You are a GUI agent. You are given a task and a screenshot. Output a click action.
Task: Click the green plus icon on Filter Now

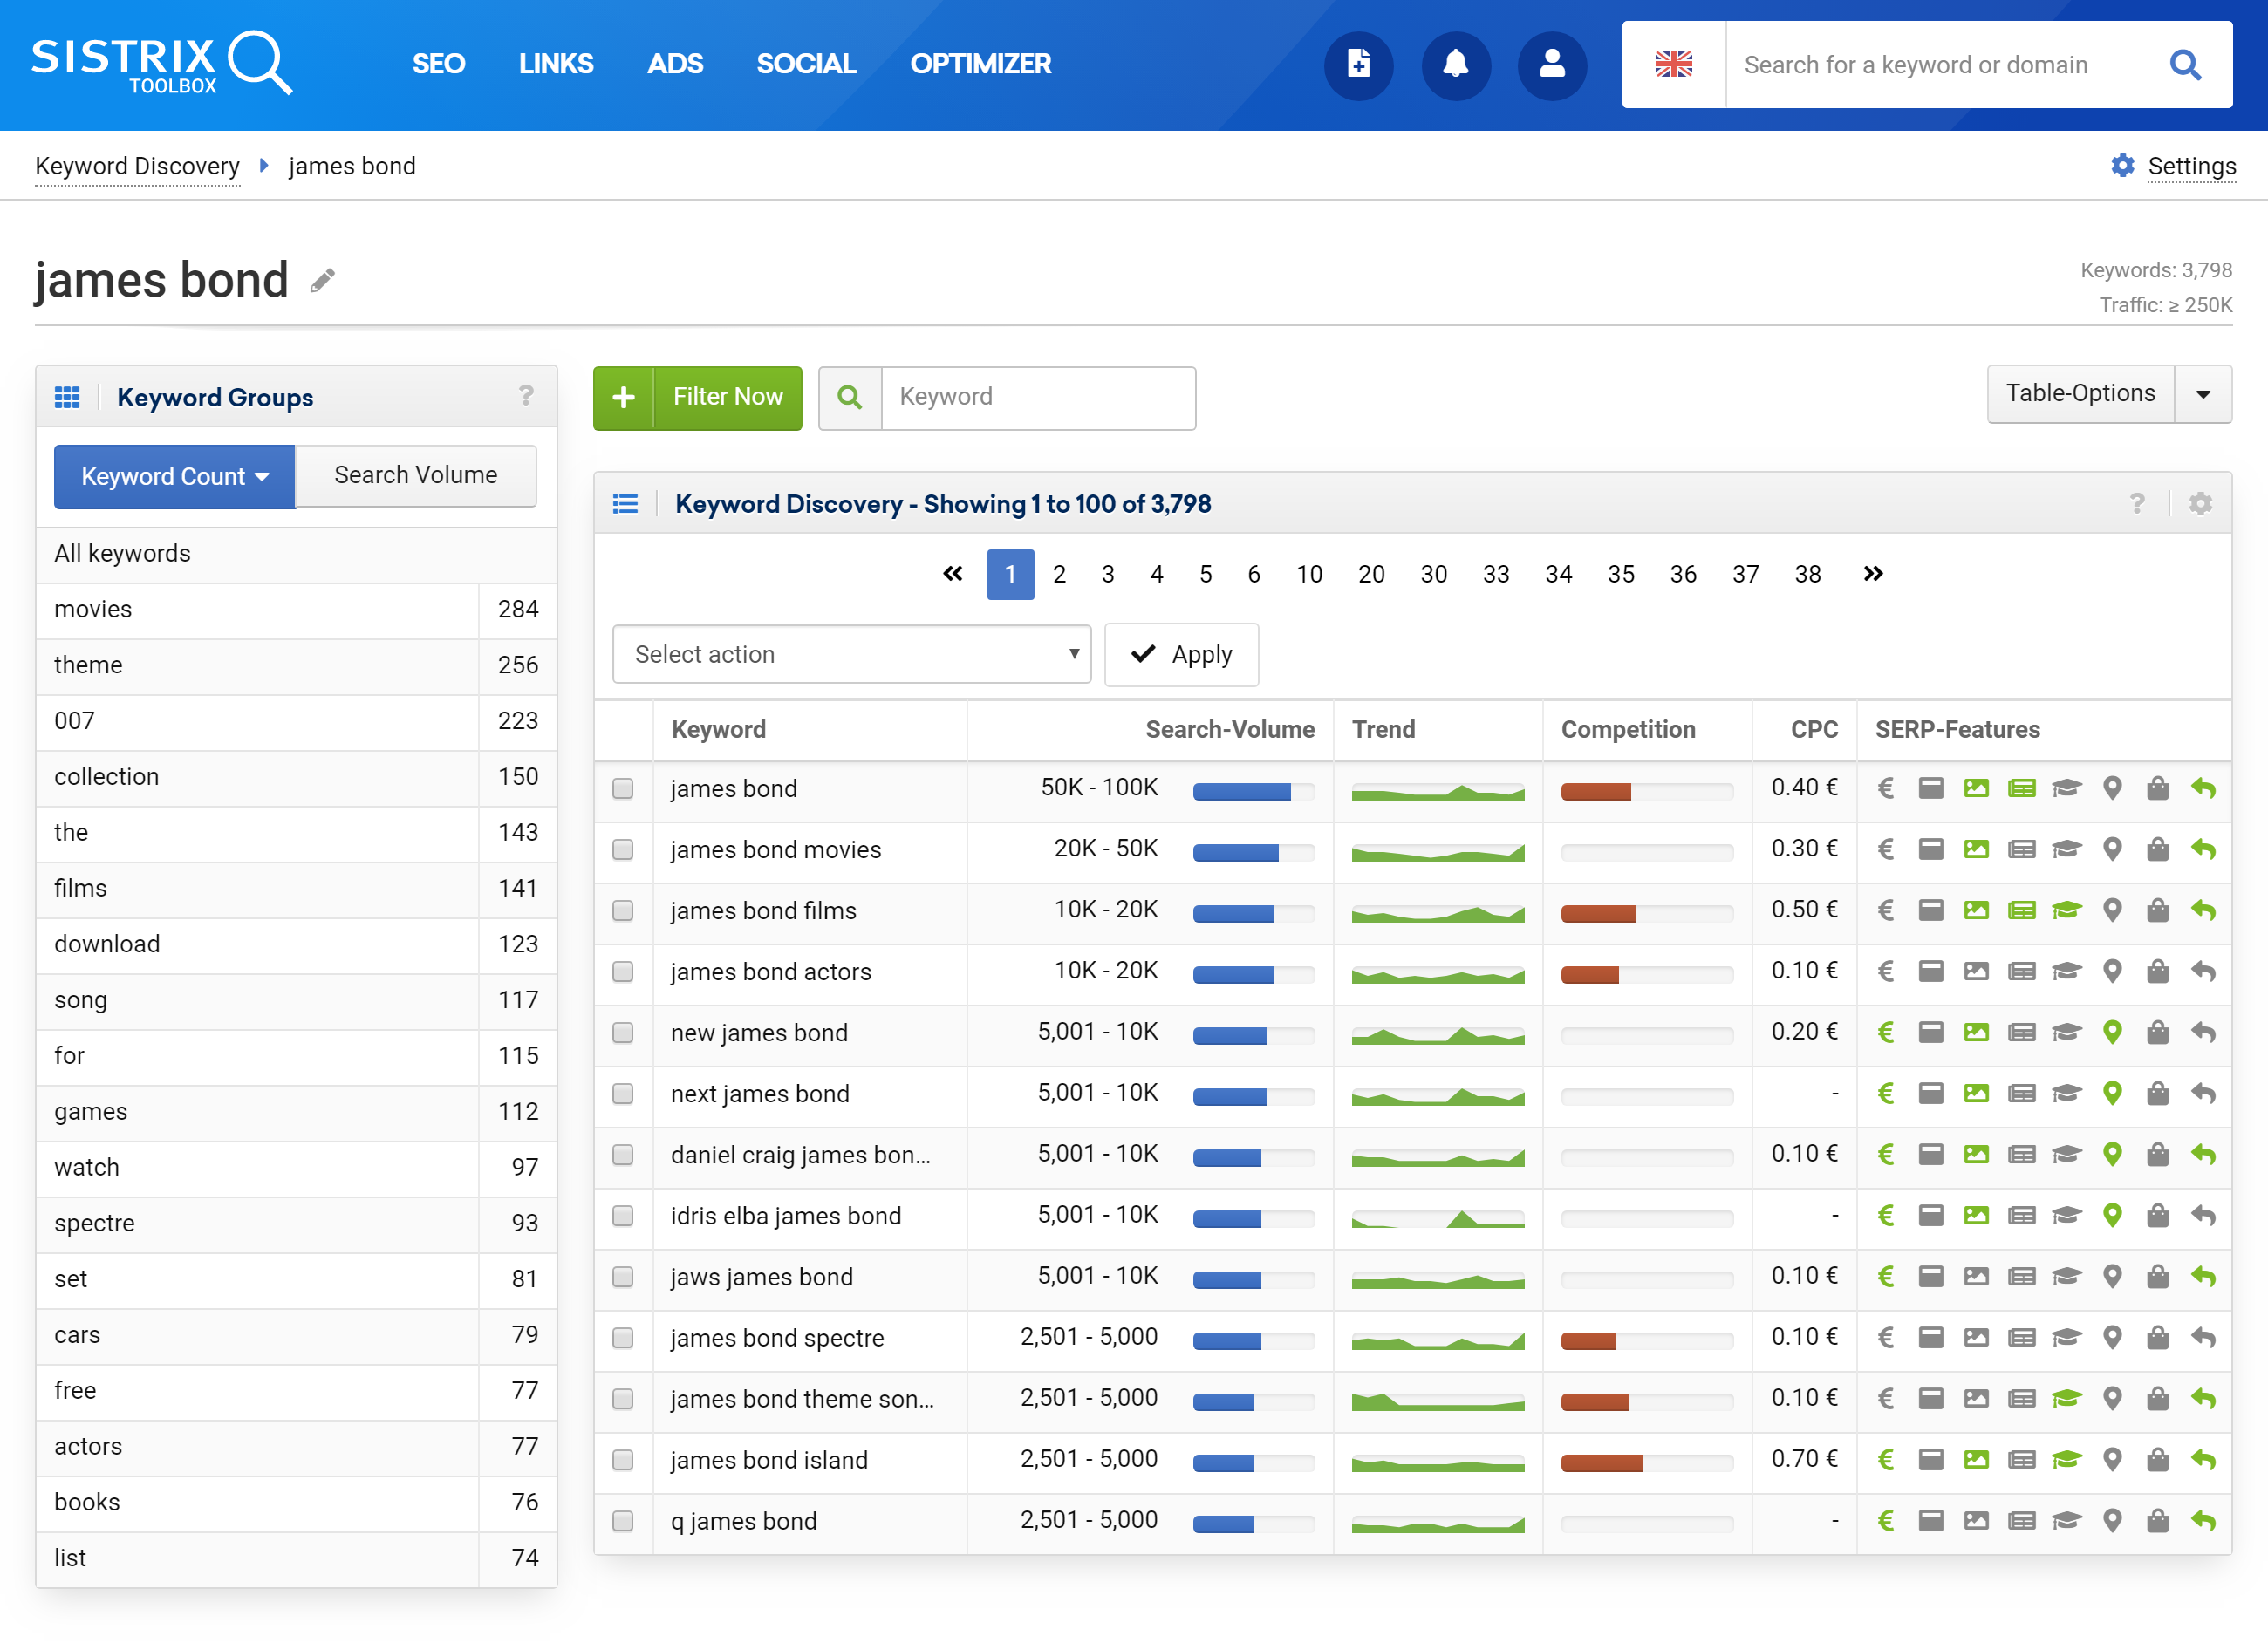624,397
